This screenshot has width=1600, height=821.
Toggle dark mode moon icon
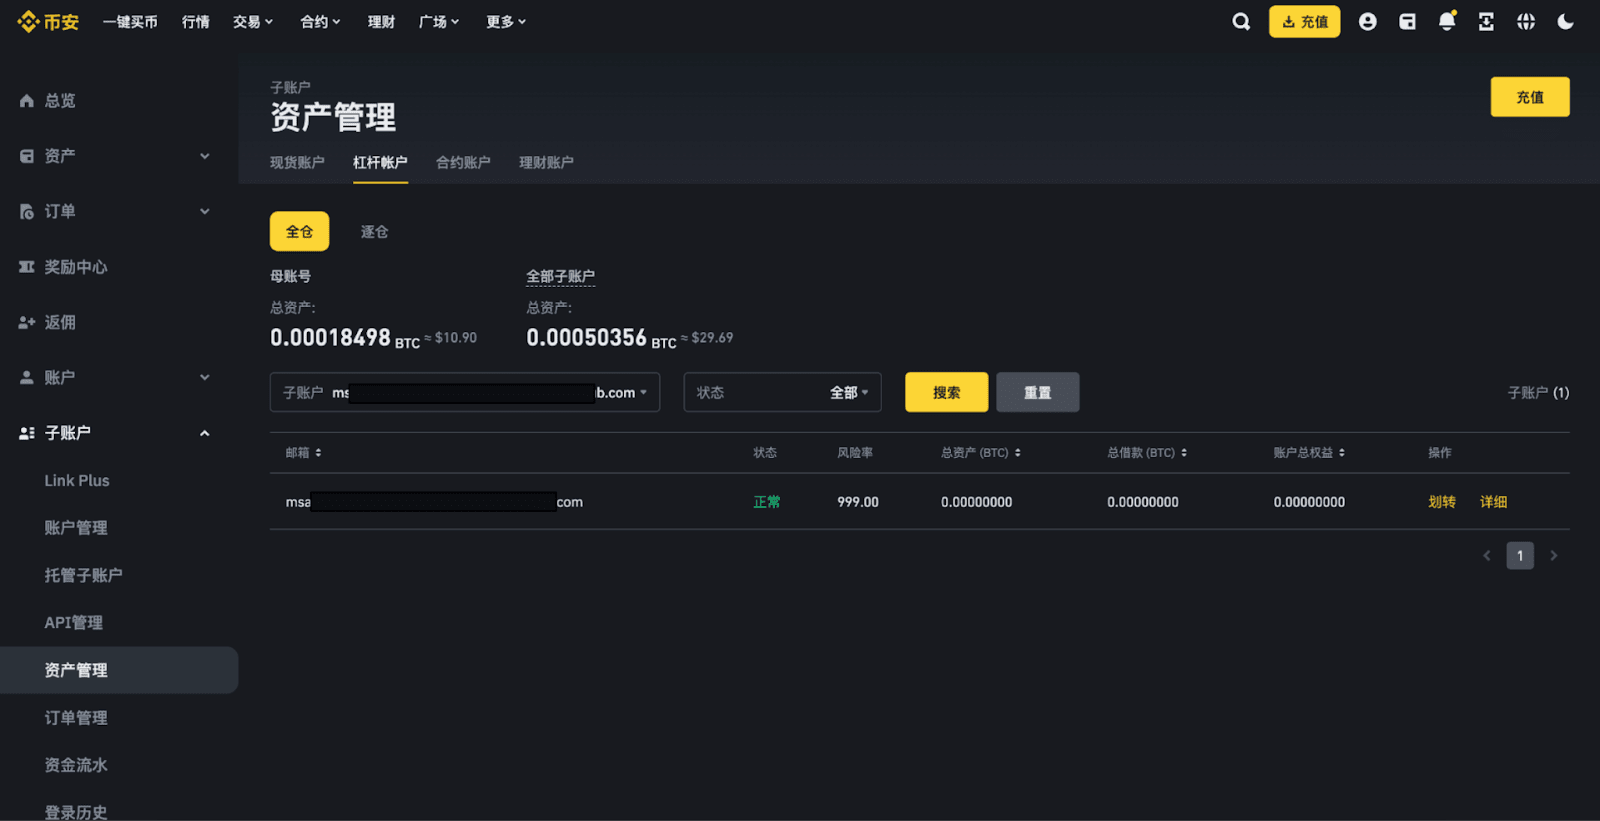coord(1566,22)
